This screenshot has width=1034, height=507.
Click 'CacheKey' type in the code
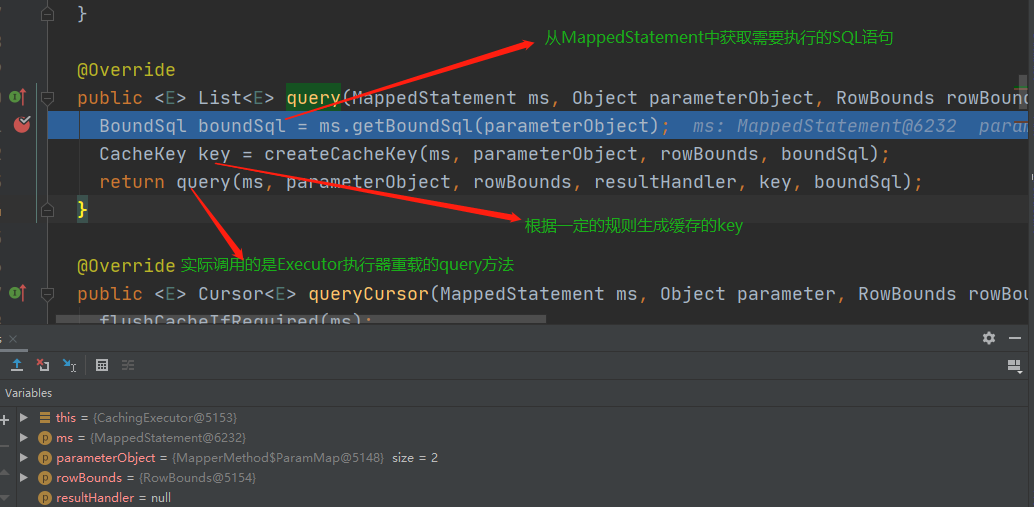click(143, 154)
